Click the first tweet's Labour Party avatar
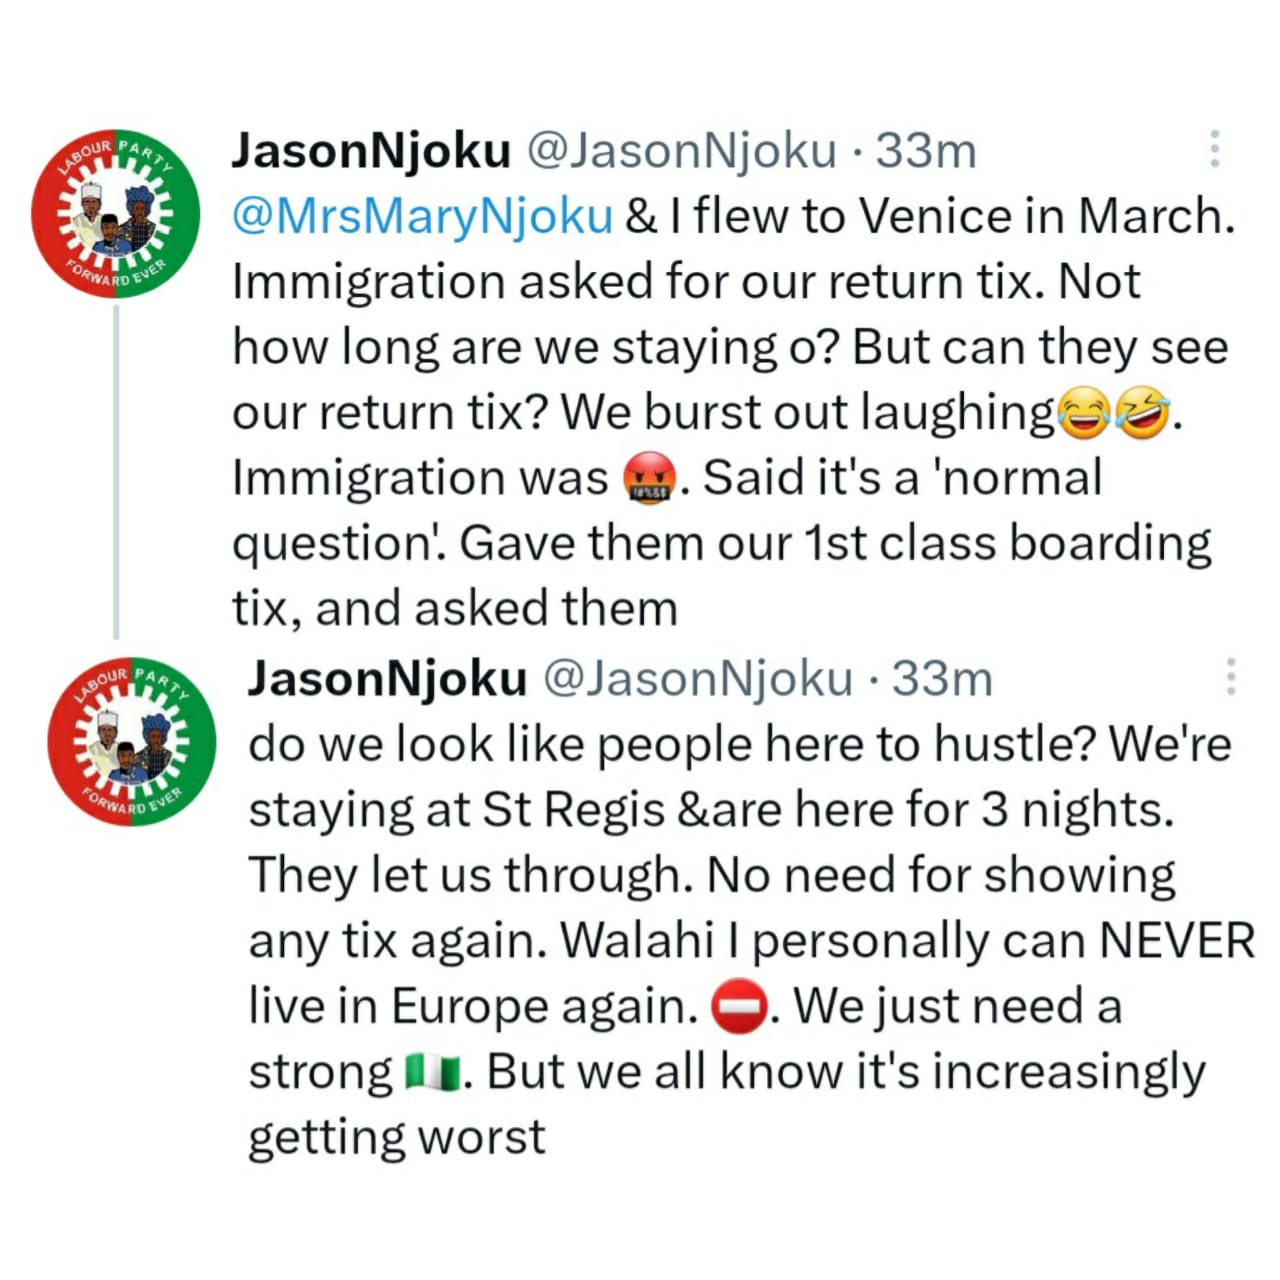The width and height of the screenshot is (1280, 1280). (x=116, y=214)
